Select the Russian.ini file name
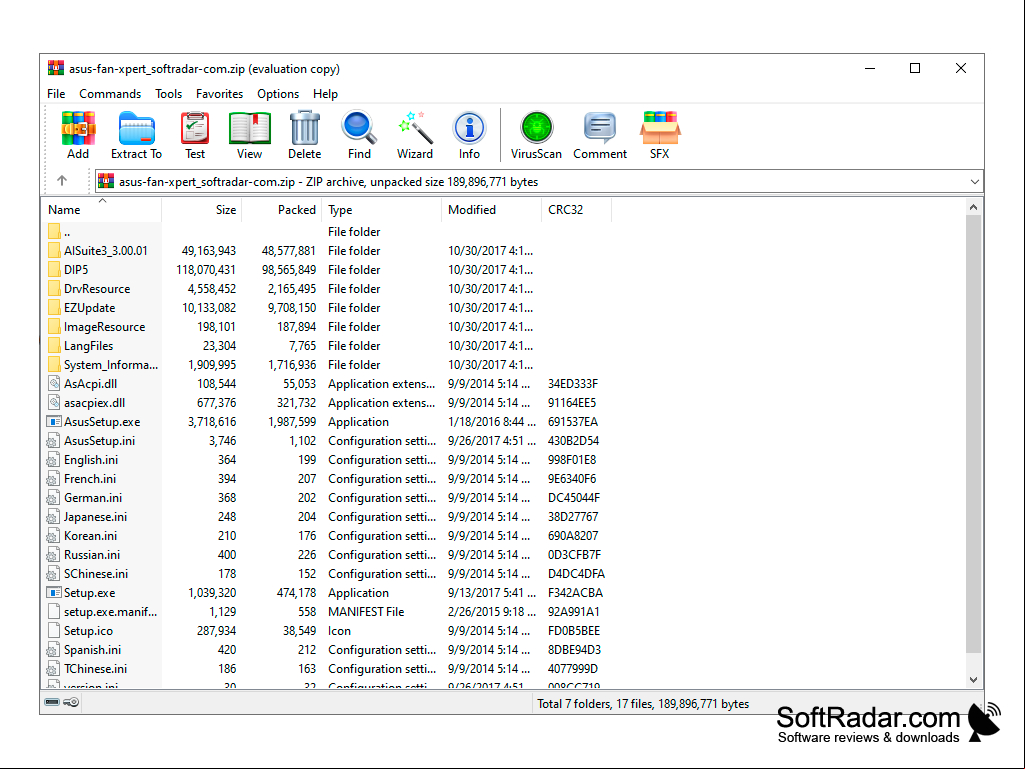The image size is (1025, 769). pos(92,555)
